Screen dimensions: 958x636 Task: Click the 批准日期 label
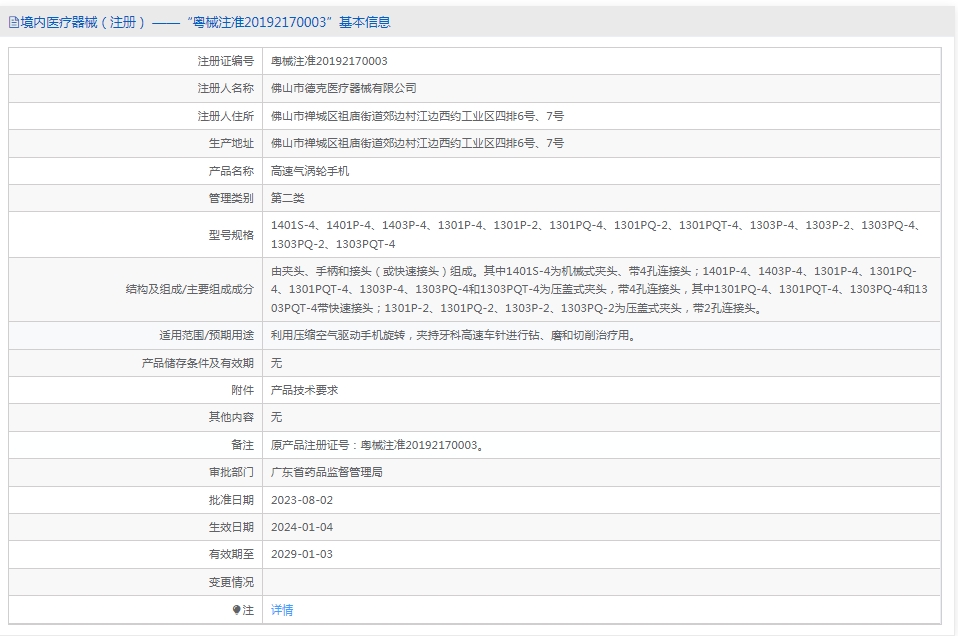pos(231,500)
